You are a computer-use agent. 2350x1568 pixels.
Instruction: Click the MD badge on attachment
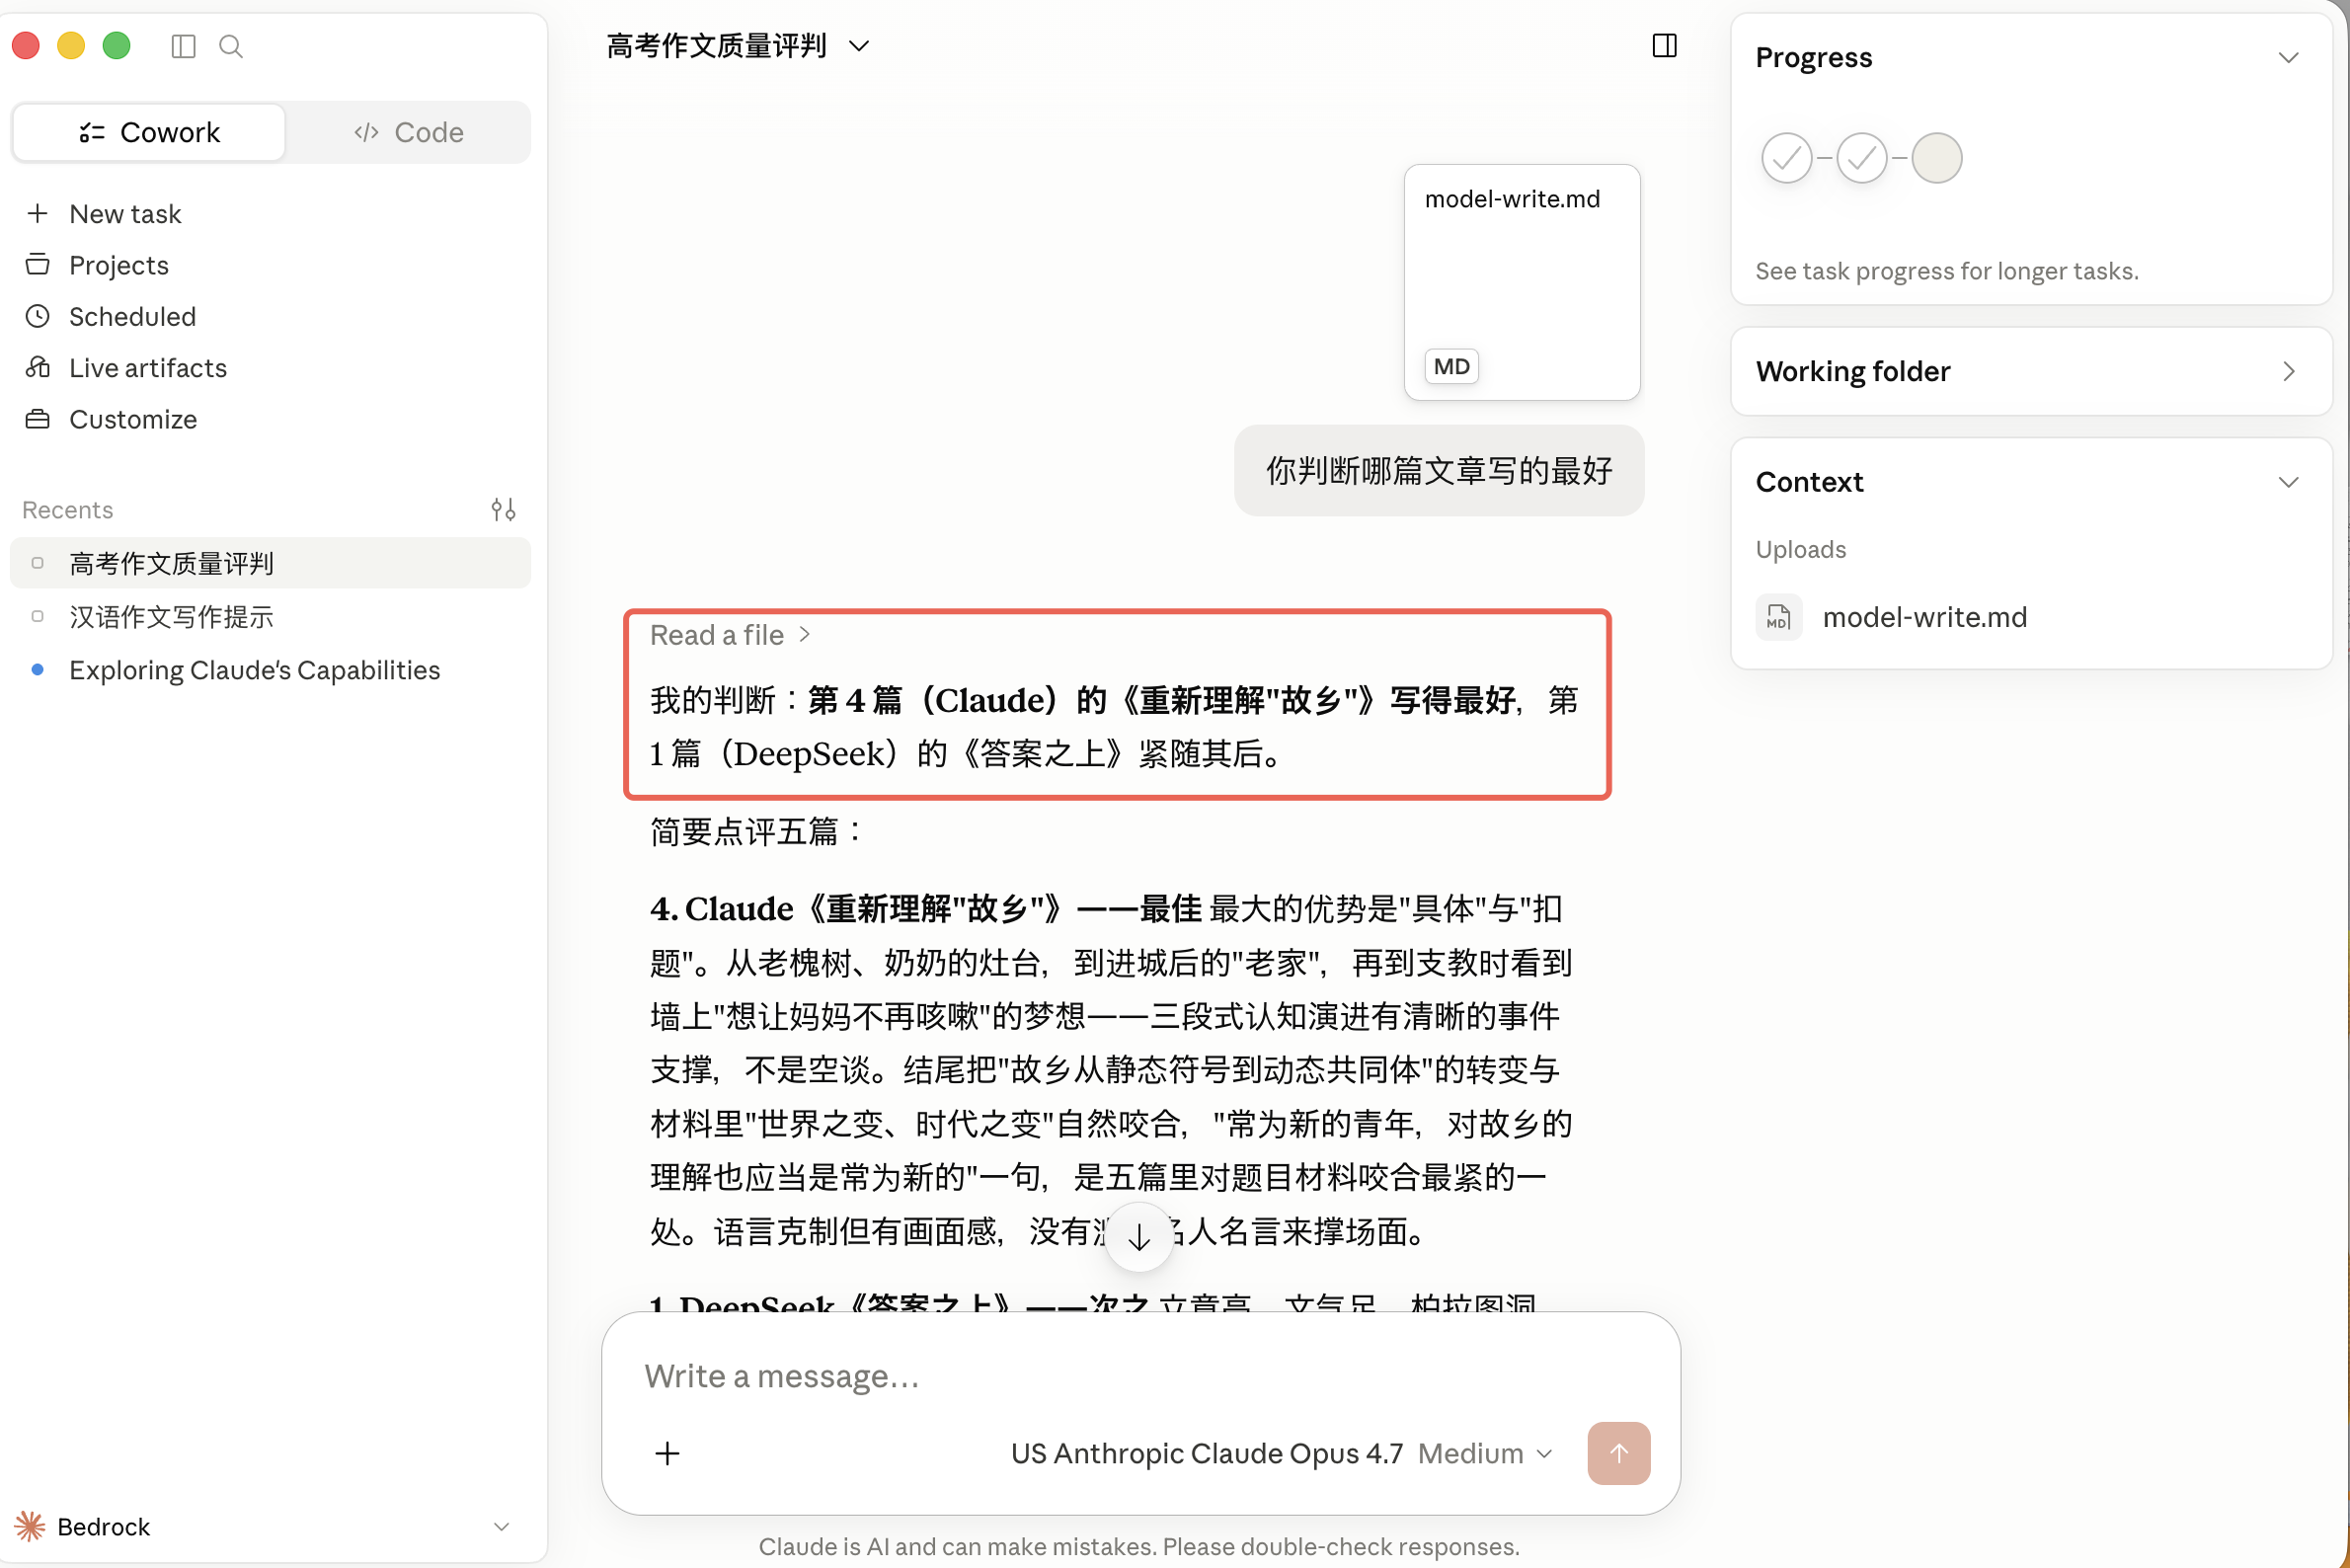[x=1452, y=366]
